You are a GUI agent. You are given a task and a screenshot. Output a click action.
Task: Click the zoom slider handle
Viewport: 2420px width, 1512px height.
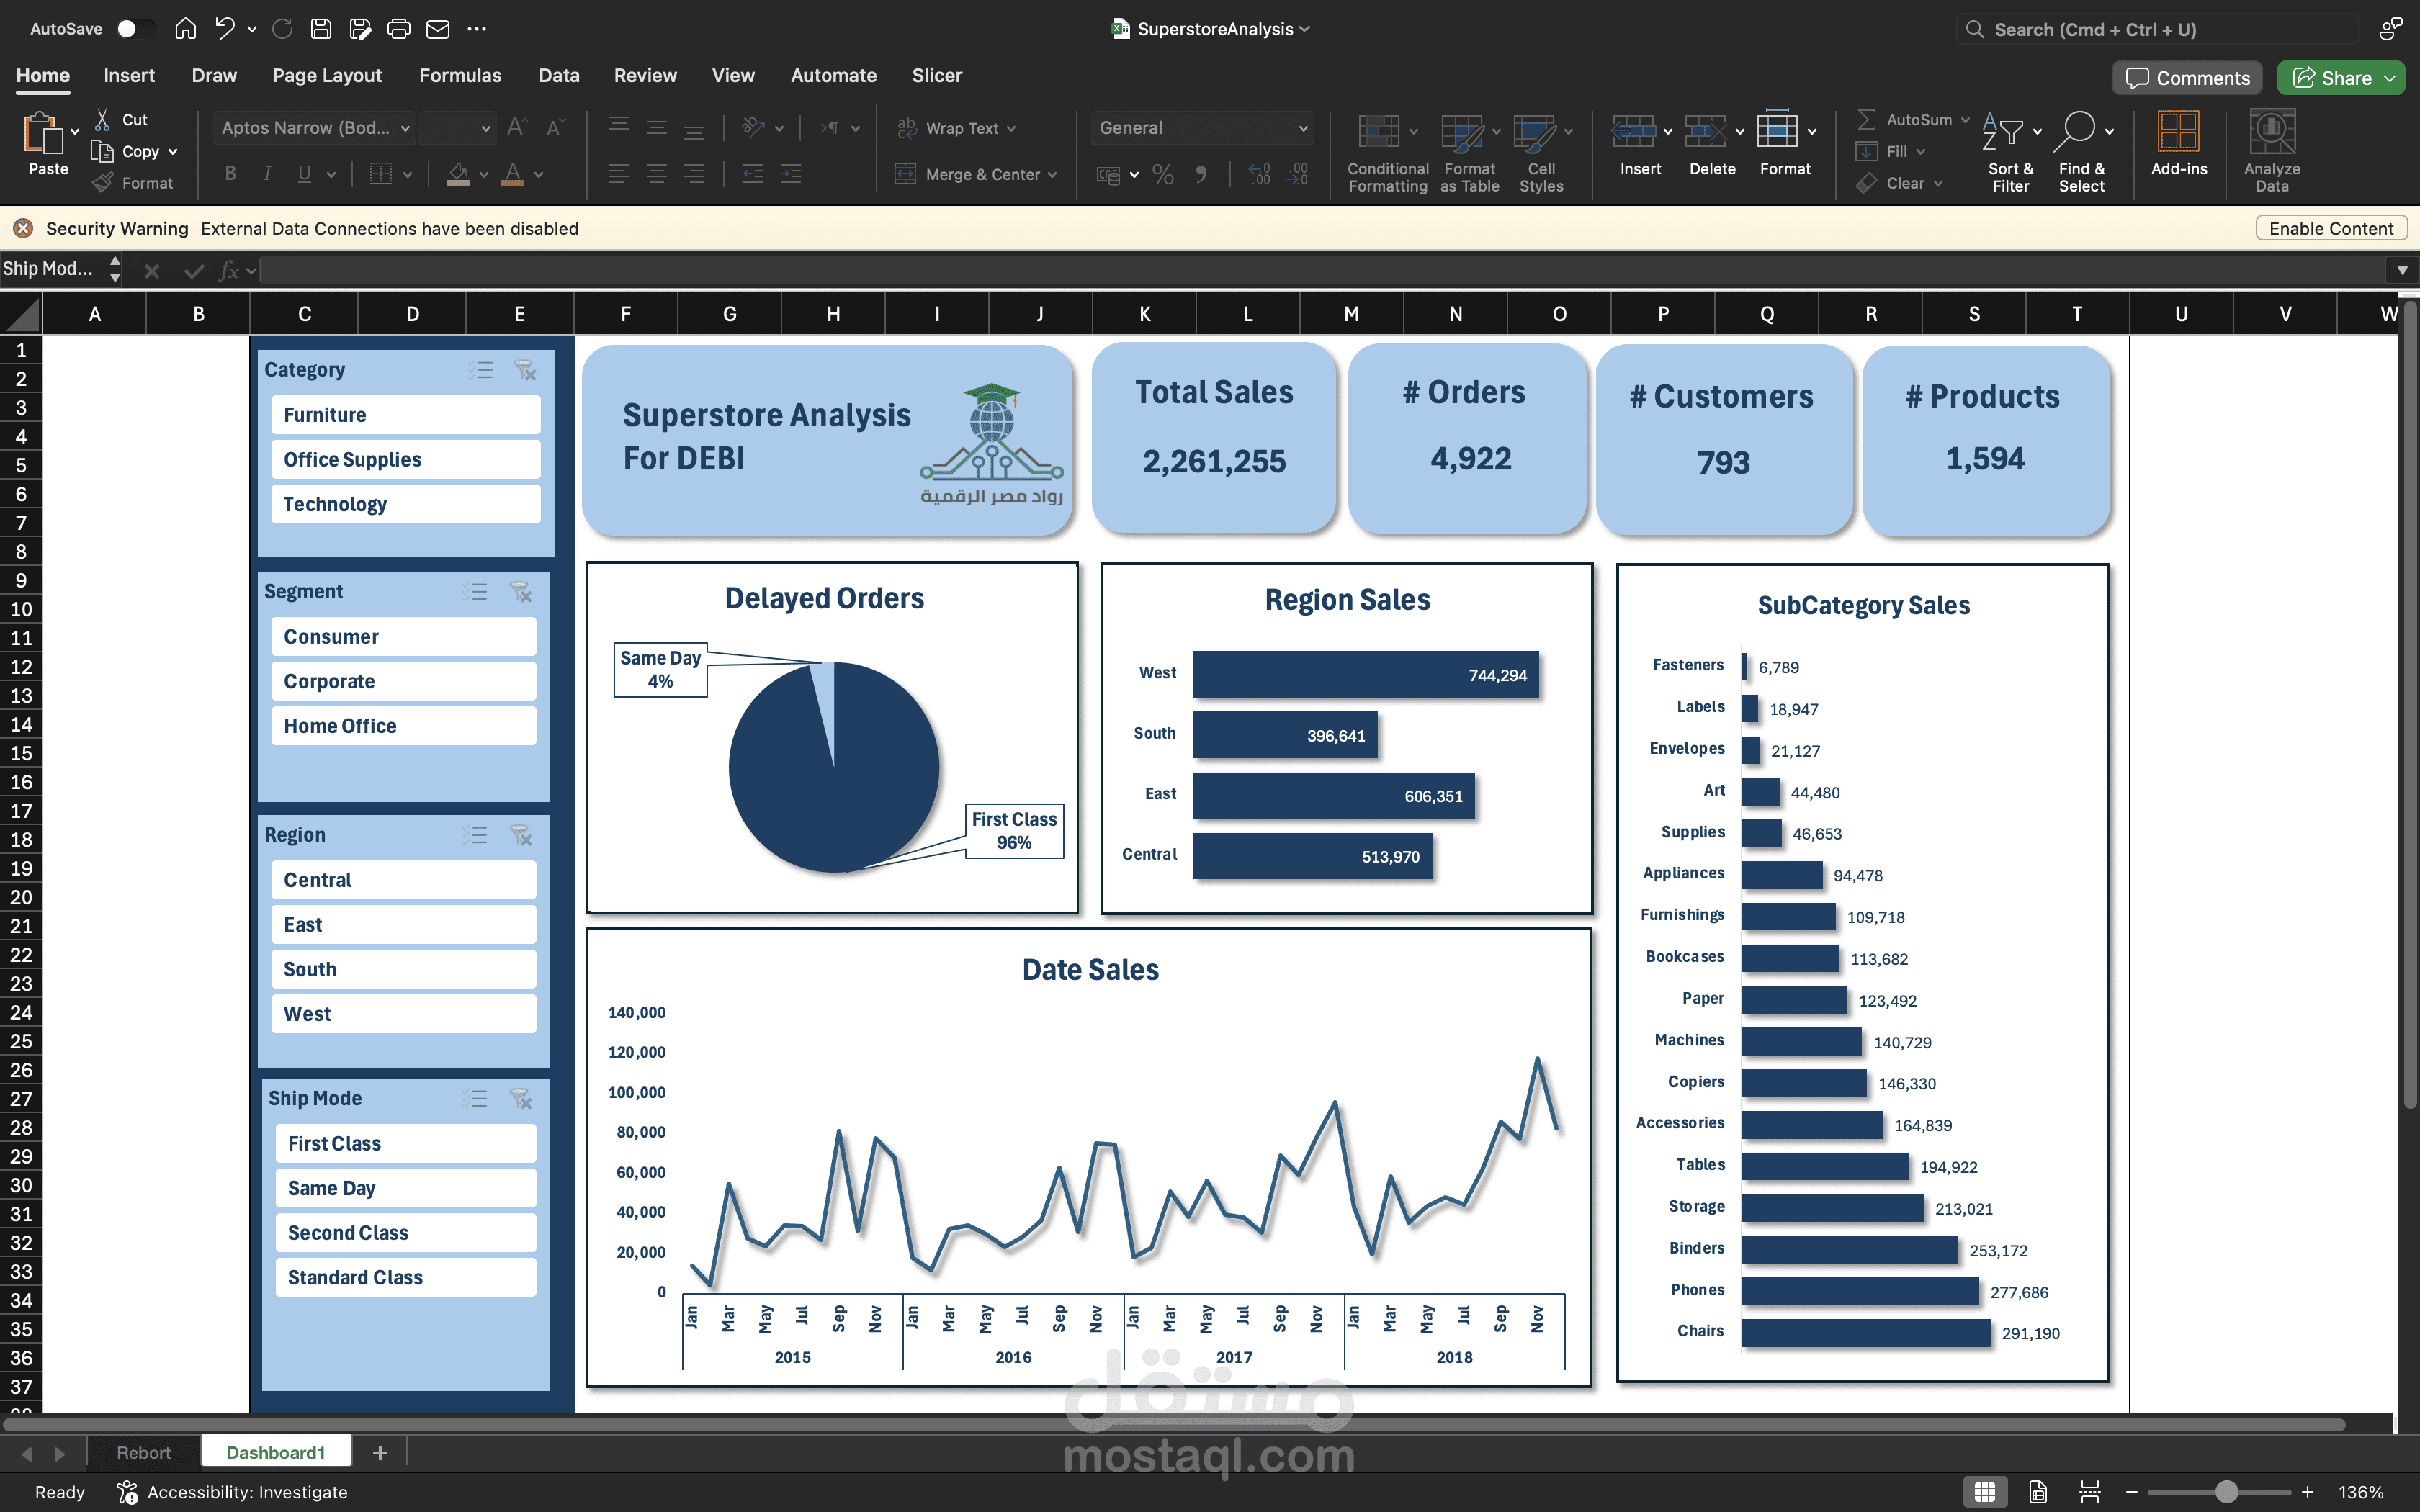tap(2226, 1492)
